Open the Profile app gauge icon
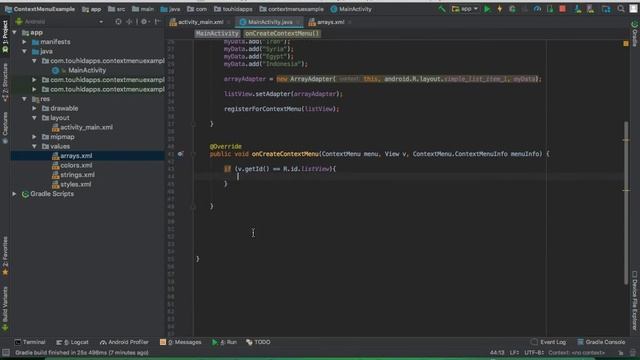640x360 pixels. pos(537,9)
